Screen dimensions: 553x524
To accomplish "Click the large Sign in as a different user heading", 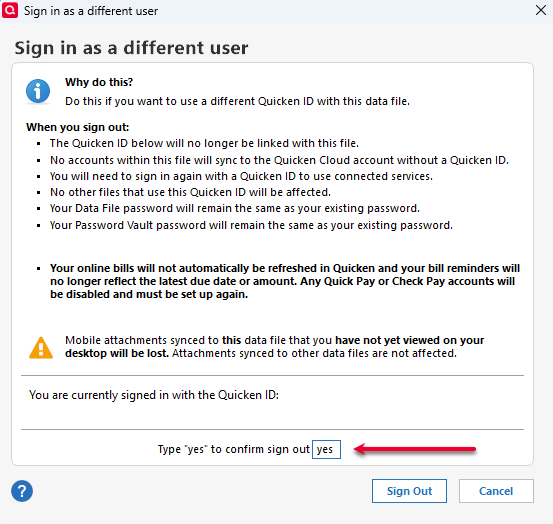I will point(131,48).
